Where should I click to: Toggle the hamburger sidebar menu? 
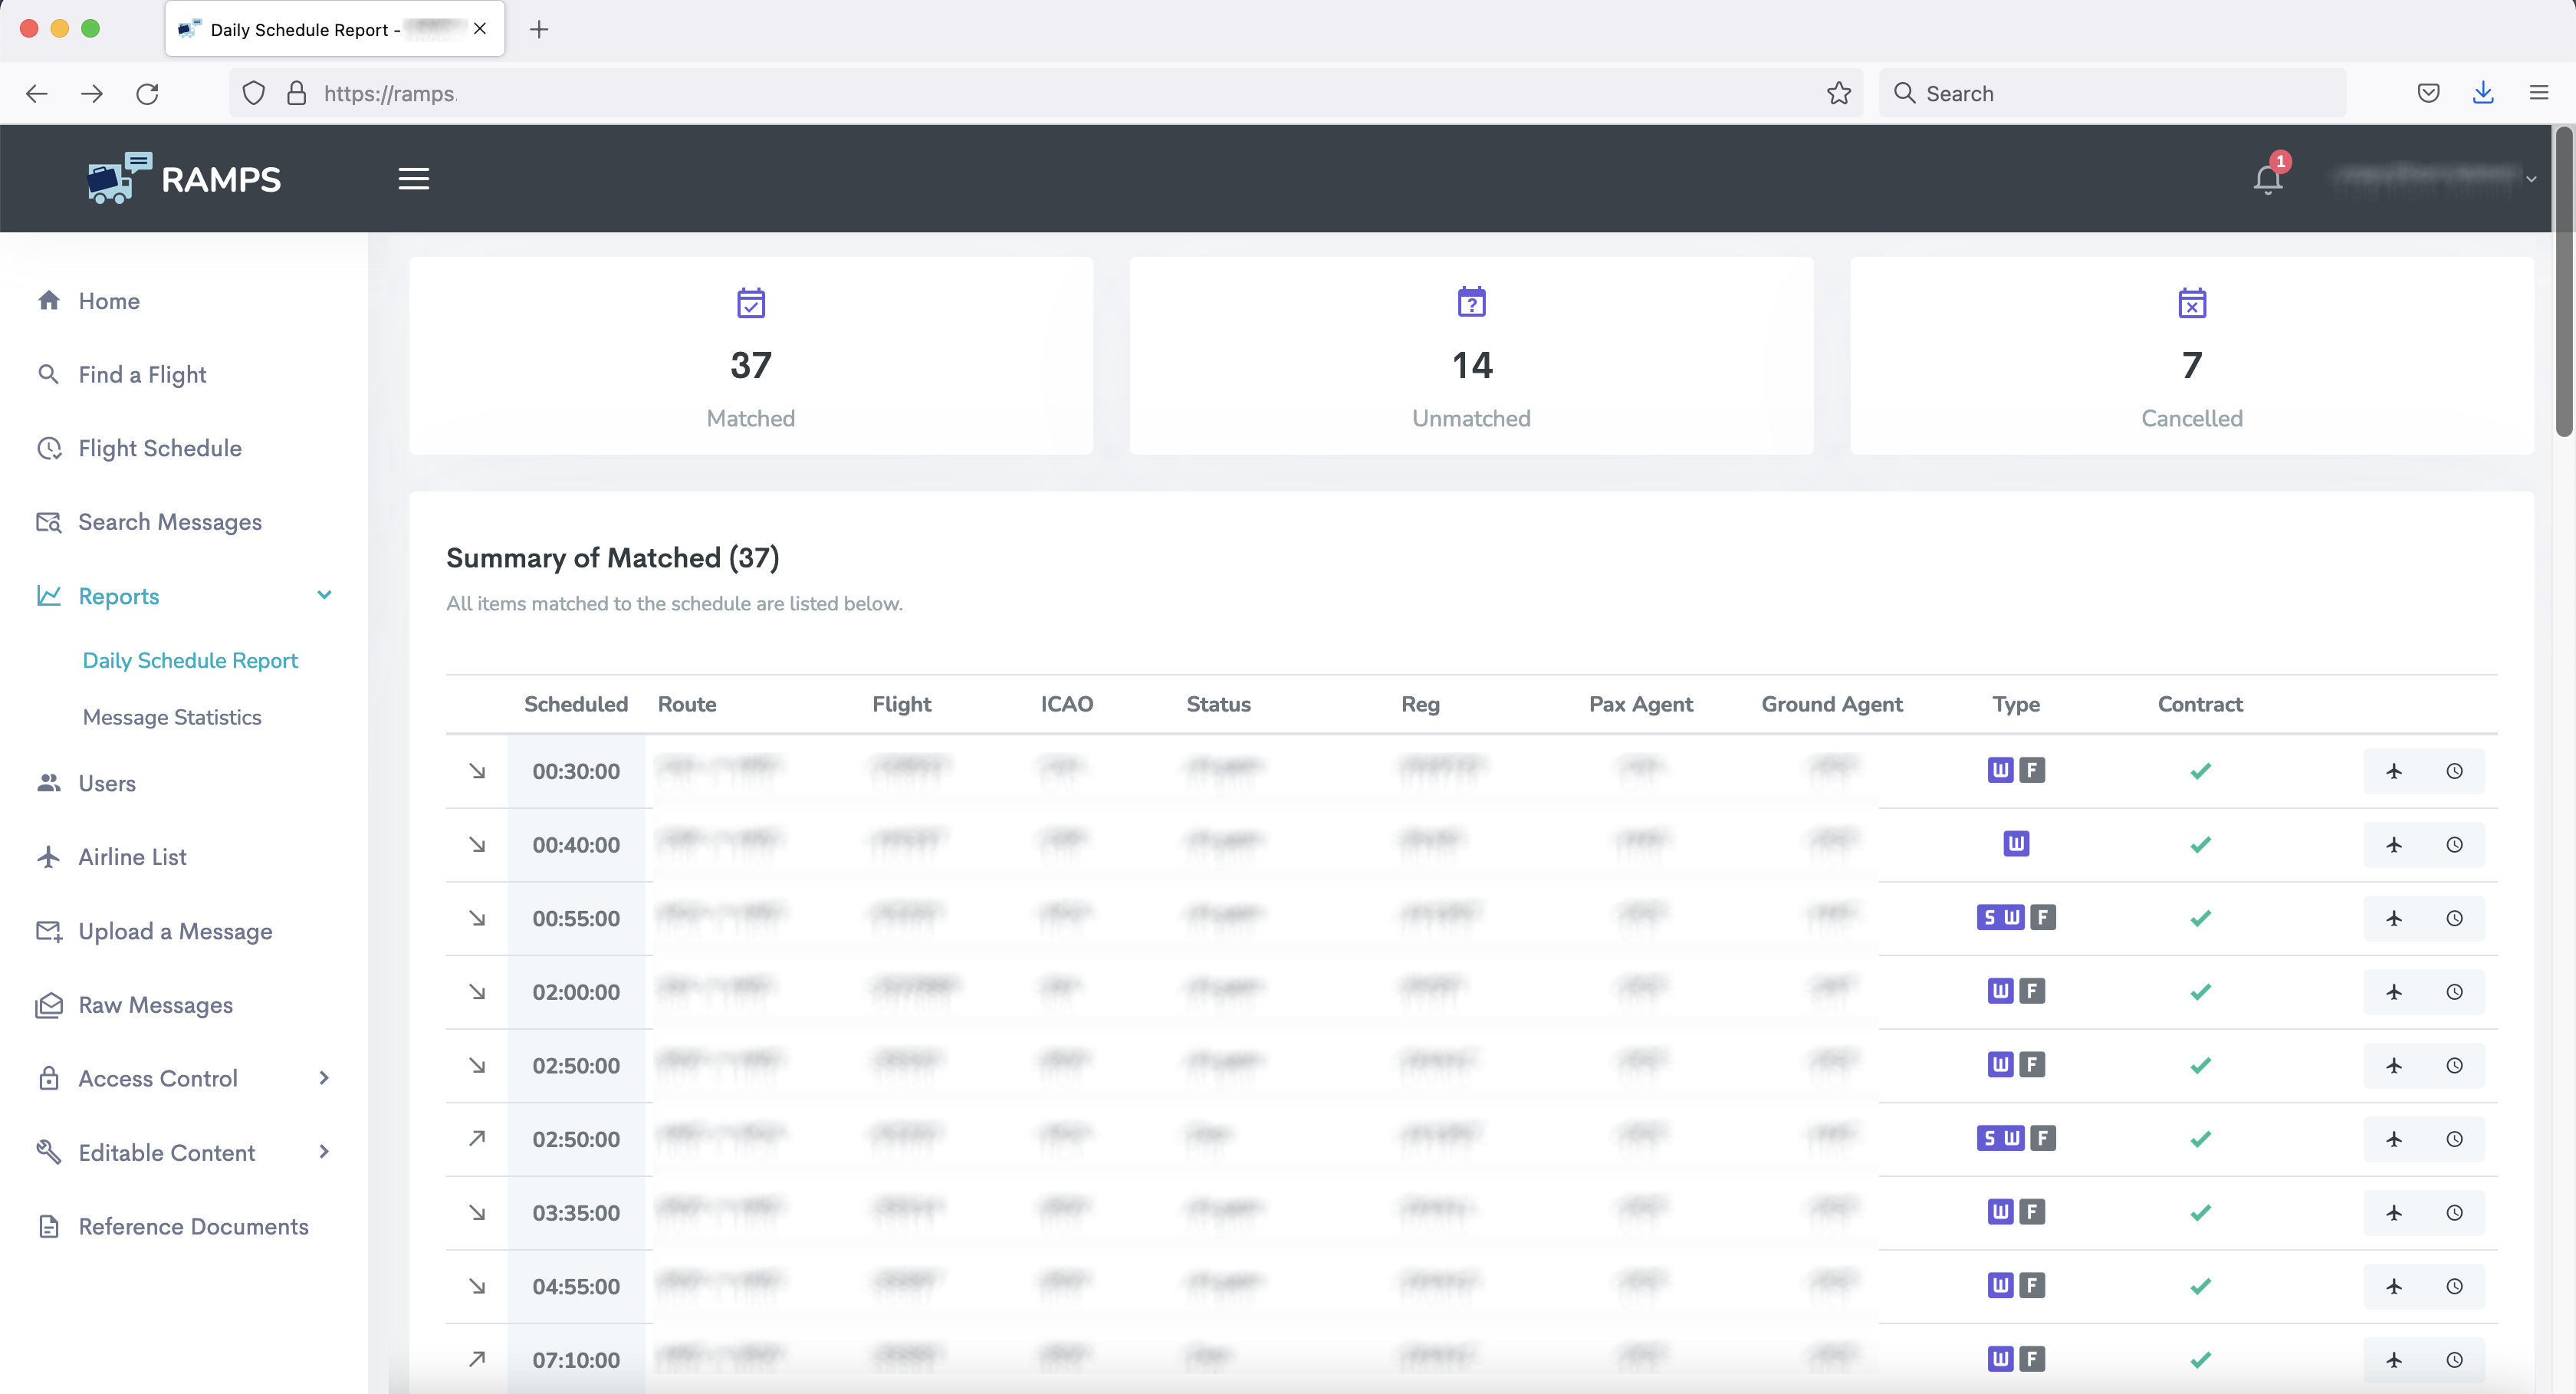click(413, 179)
